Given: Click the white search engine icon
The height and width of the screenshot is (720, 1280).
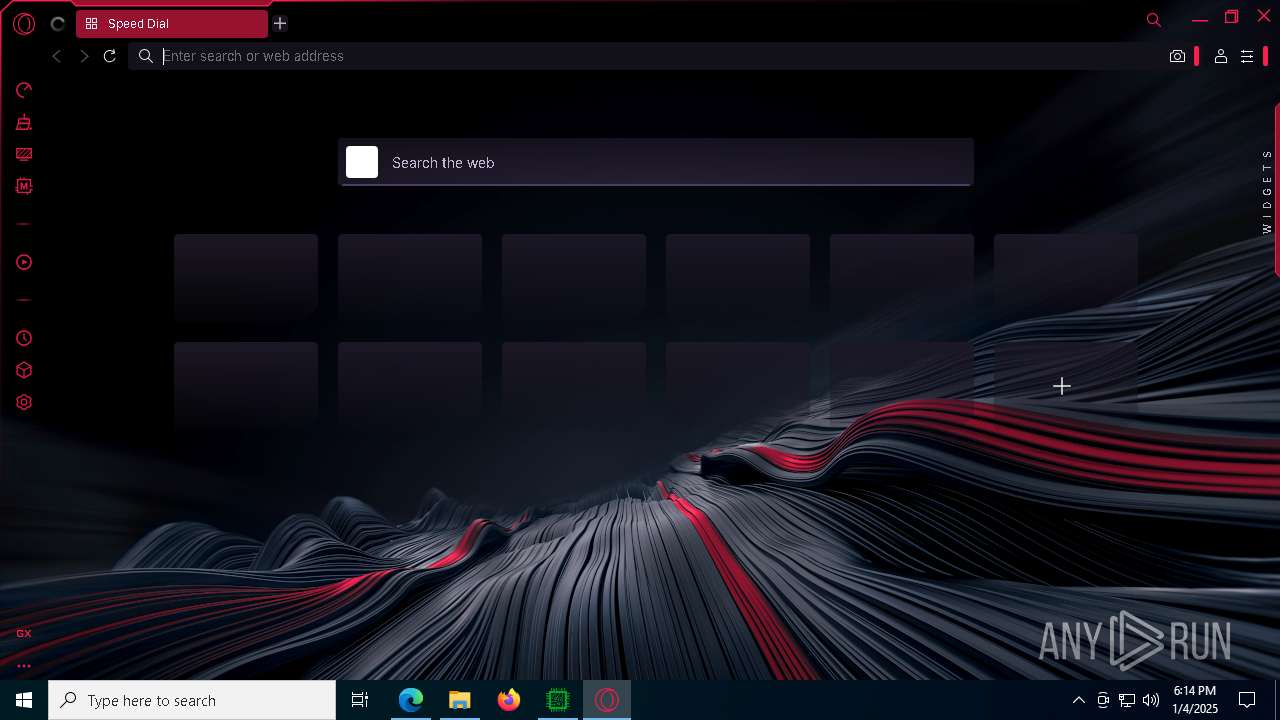Looking at the screenshot, I should tap(362, 162).
